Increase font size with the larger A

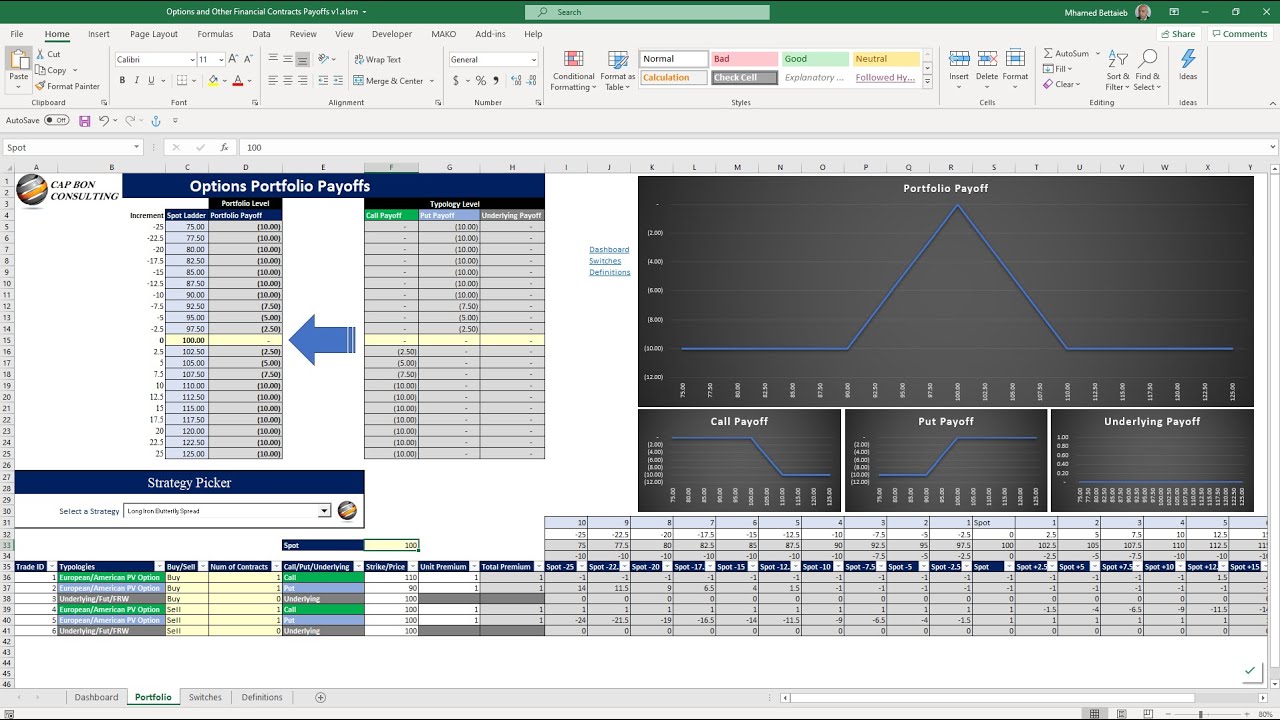point(233,60)
